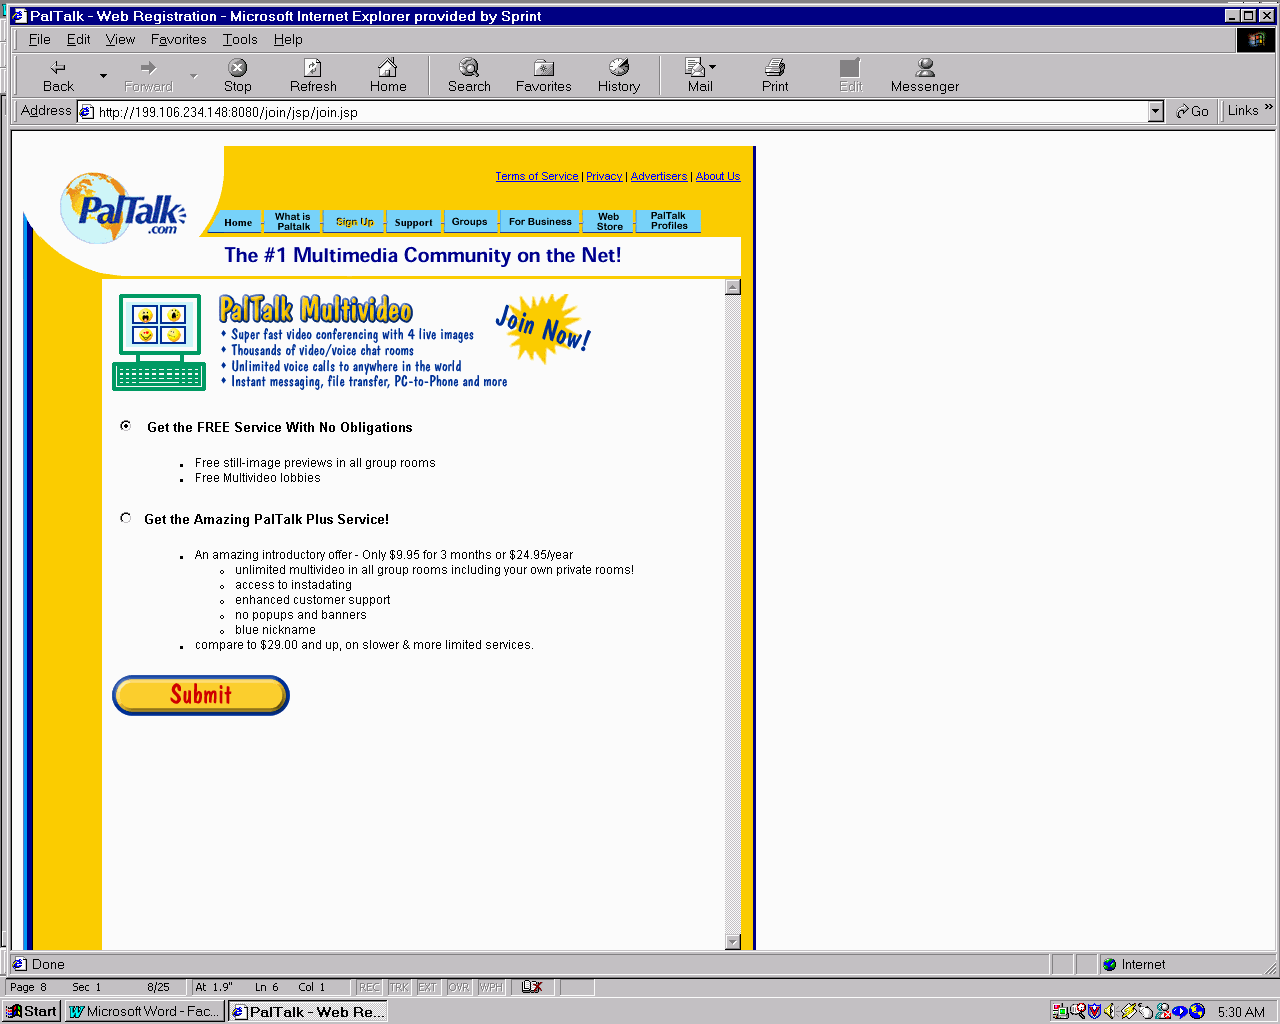The height and width of the screenshot is (1024, 1280).
Task: Toggle TRK track changes indicator
Action: (399, 987)
